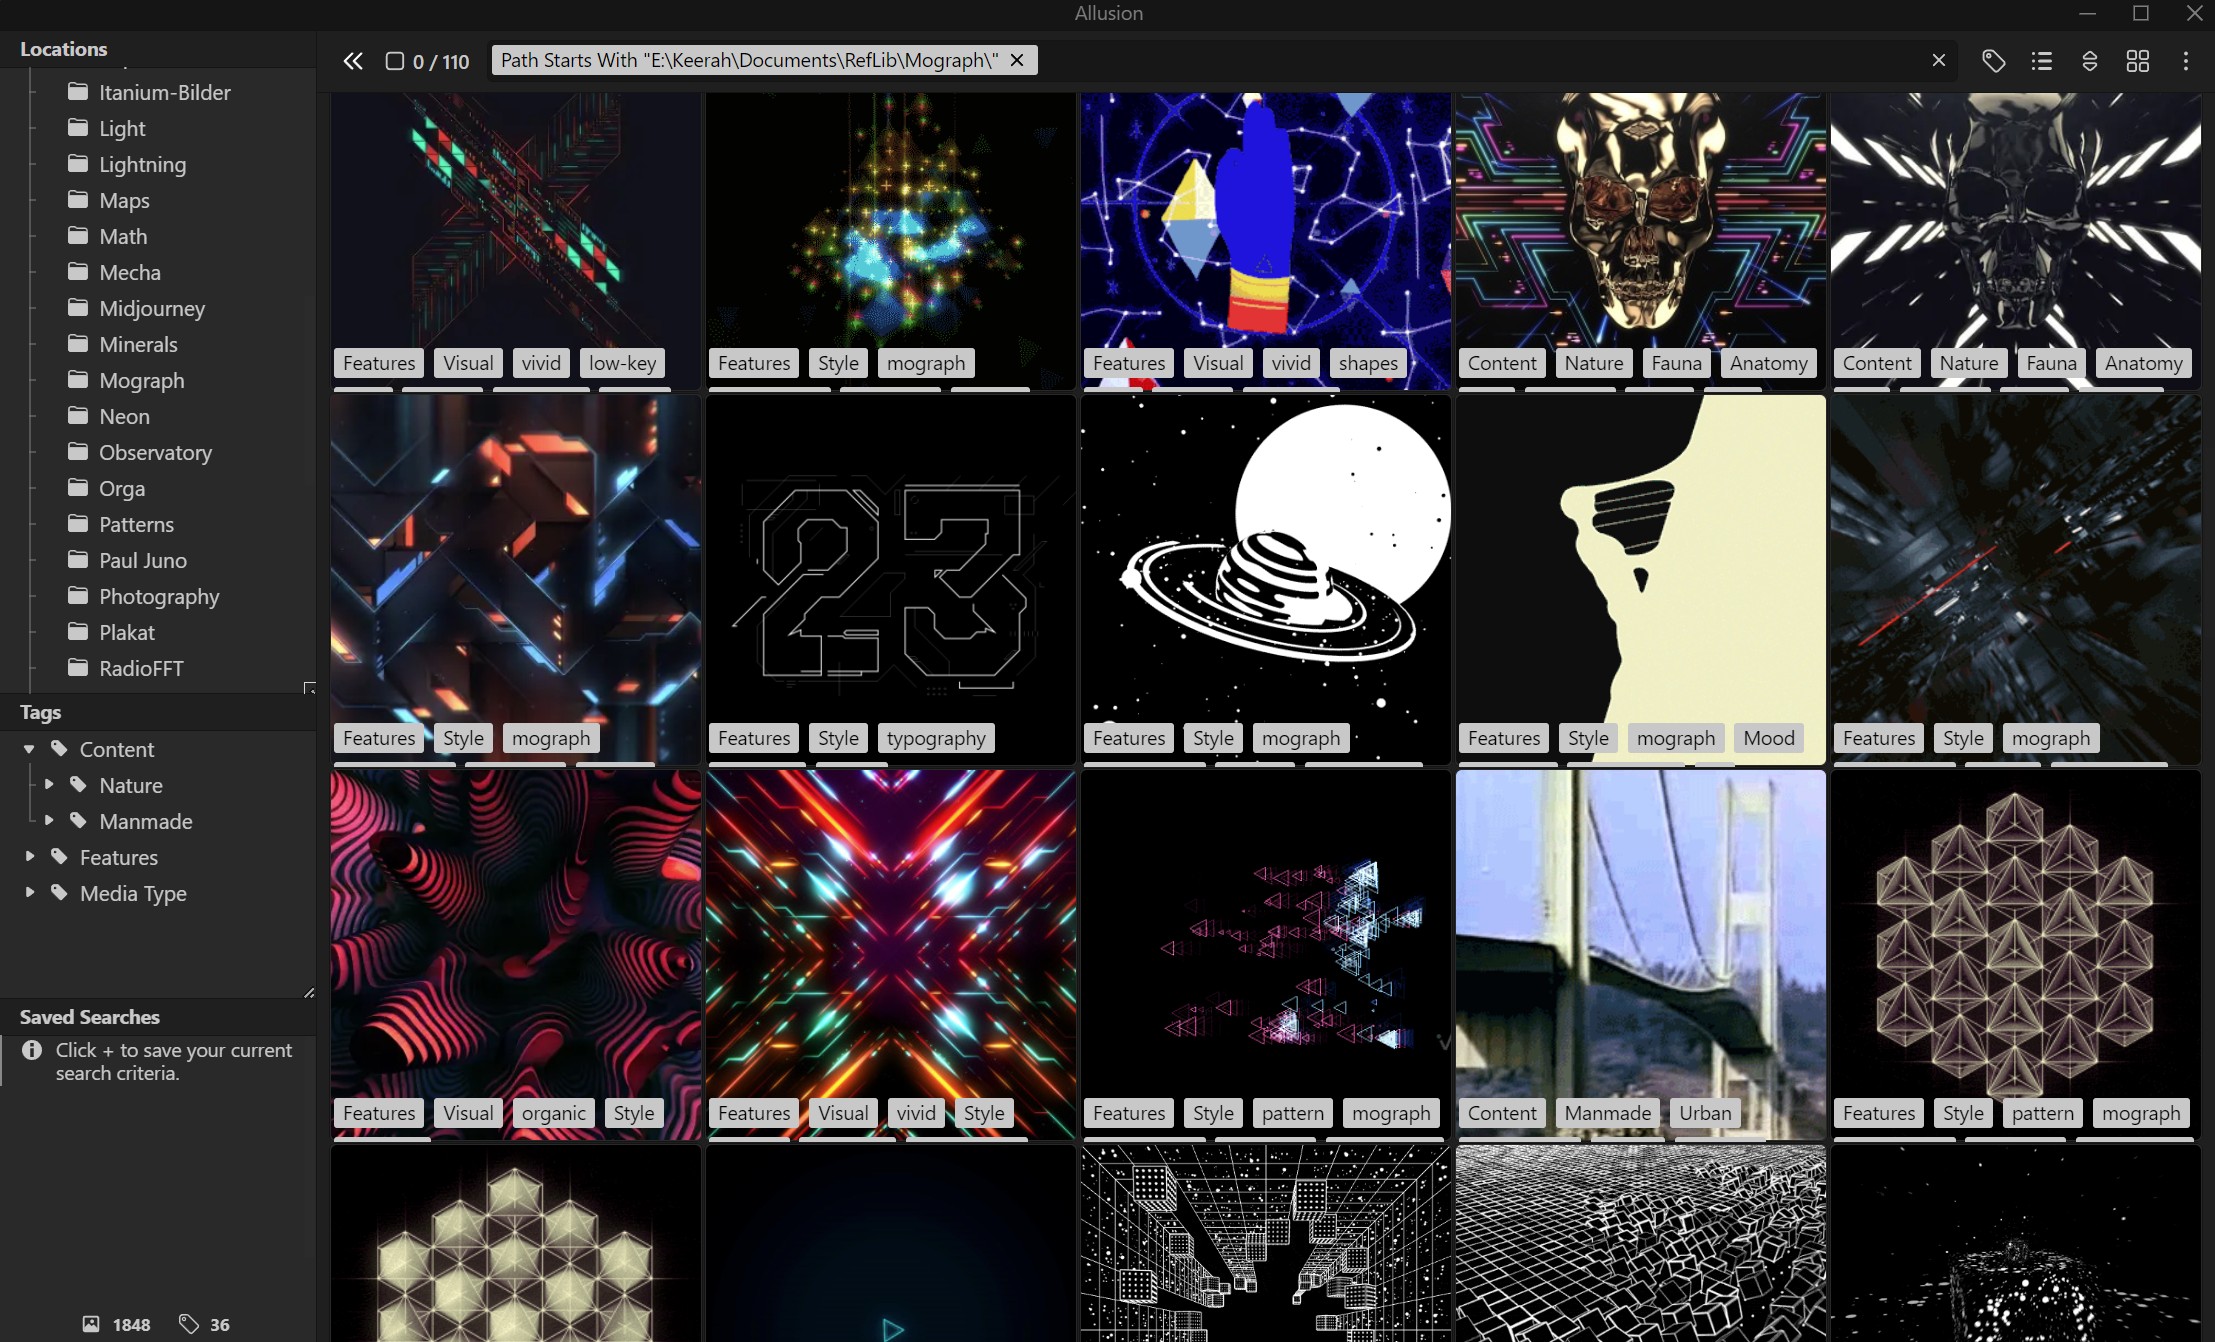The width and height of the screenshot is (2215, 1342).
Task: Open the blue hand constellation thumbnail
Action: (1265, 240)
